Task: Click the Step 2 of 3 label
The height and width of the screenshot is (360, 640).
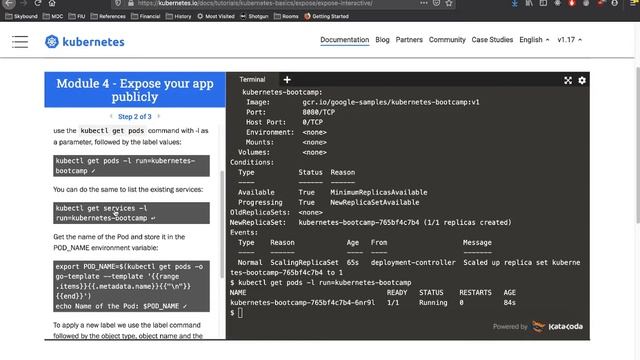Action: tap(135, 116)
